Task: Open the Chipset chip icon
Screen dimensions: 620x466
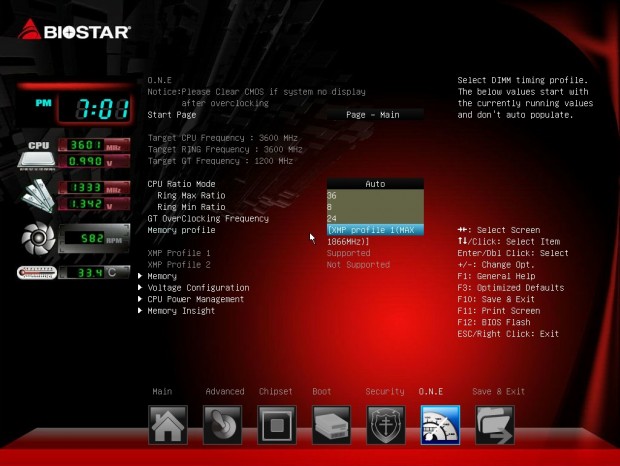Action: pyautogui.click(x=277, y=425)
